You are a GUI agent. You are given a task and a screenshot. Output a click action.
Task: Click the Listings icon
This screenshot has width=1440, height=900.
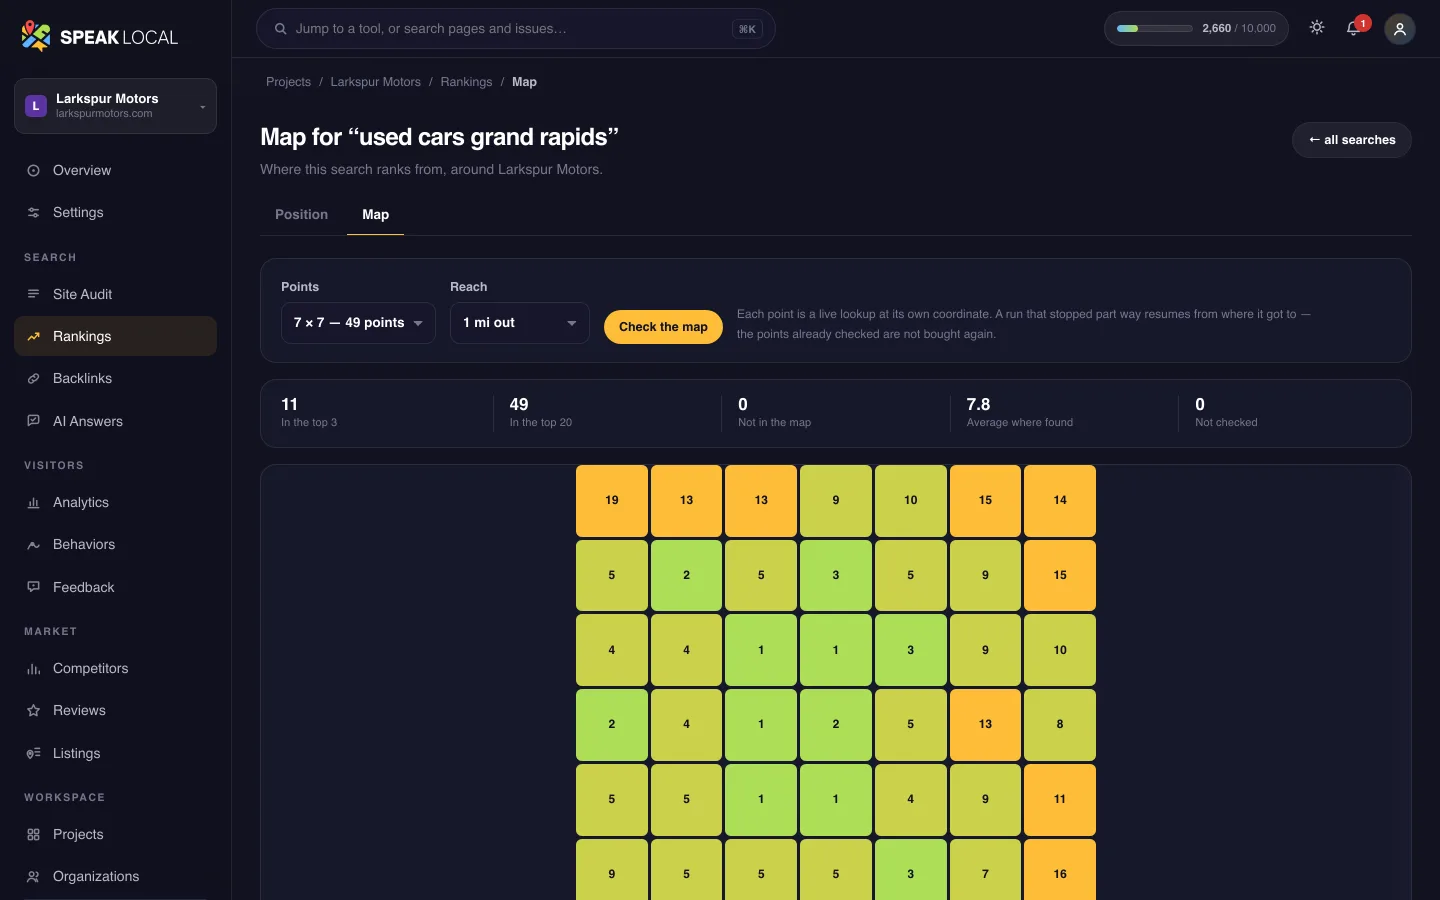pyautogui.click(x=33, y=754)
